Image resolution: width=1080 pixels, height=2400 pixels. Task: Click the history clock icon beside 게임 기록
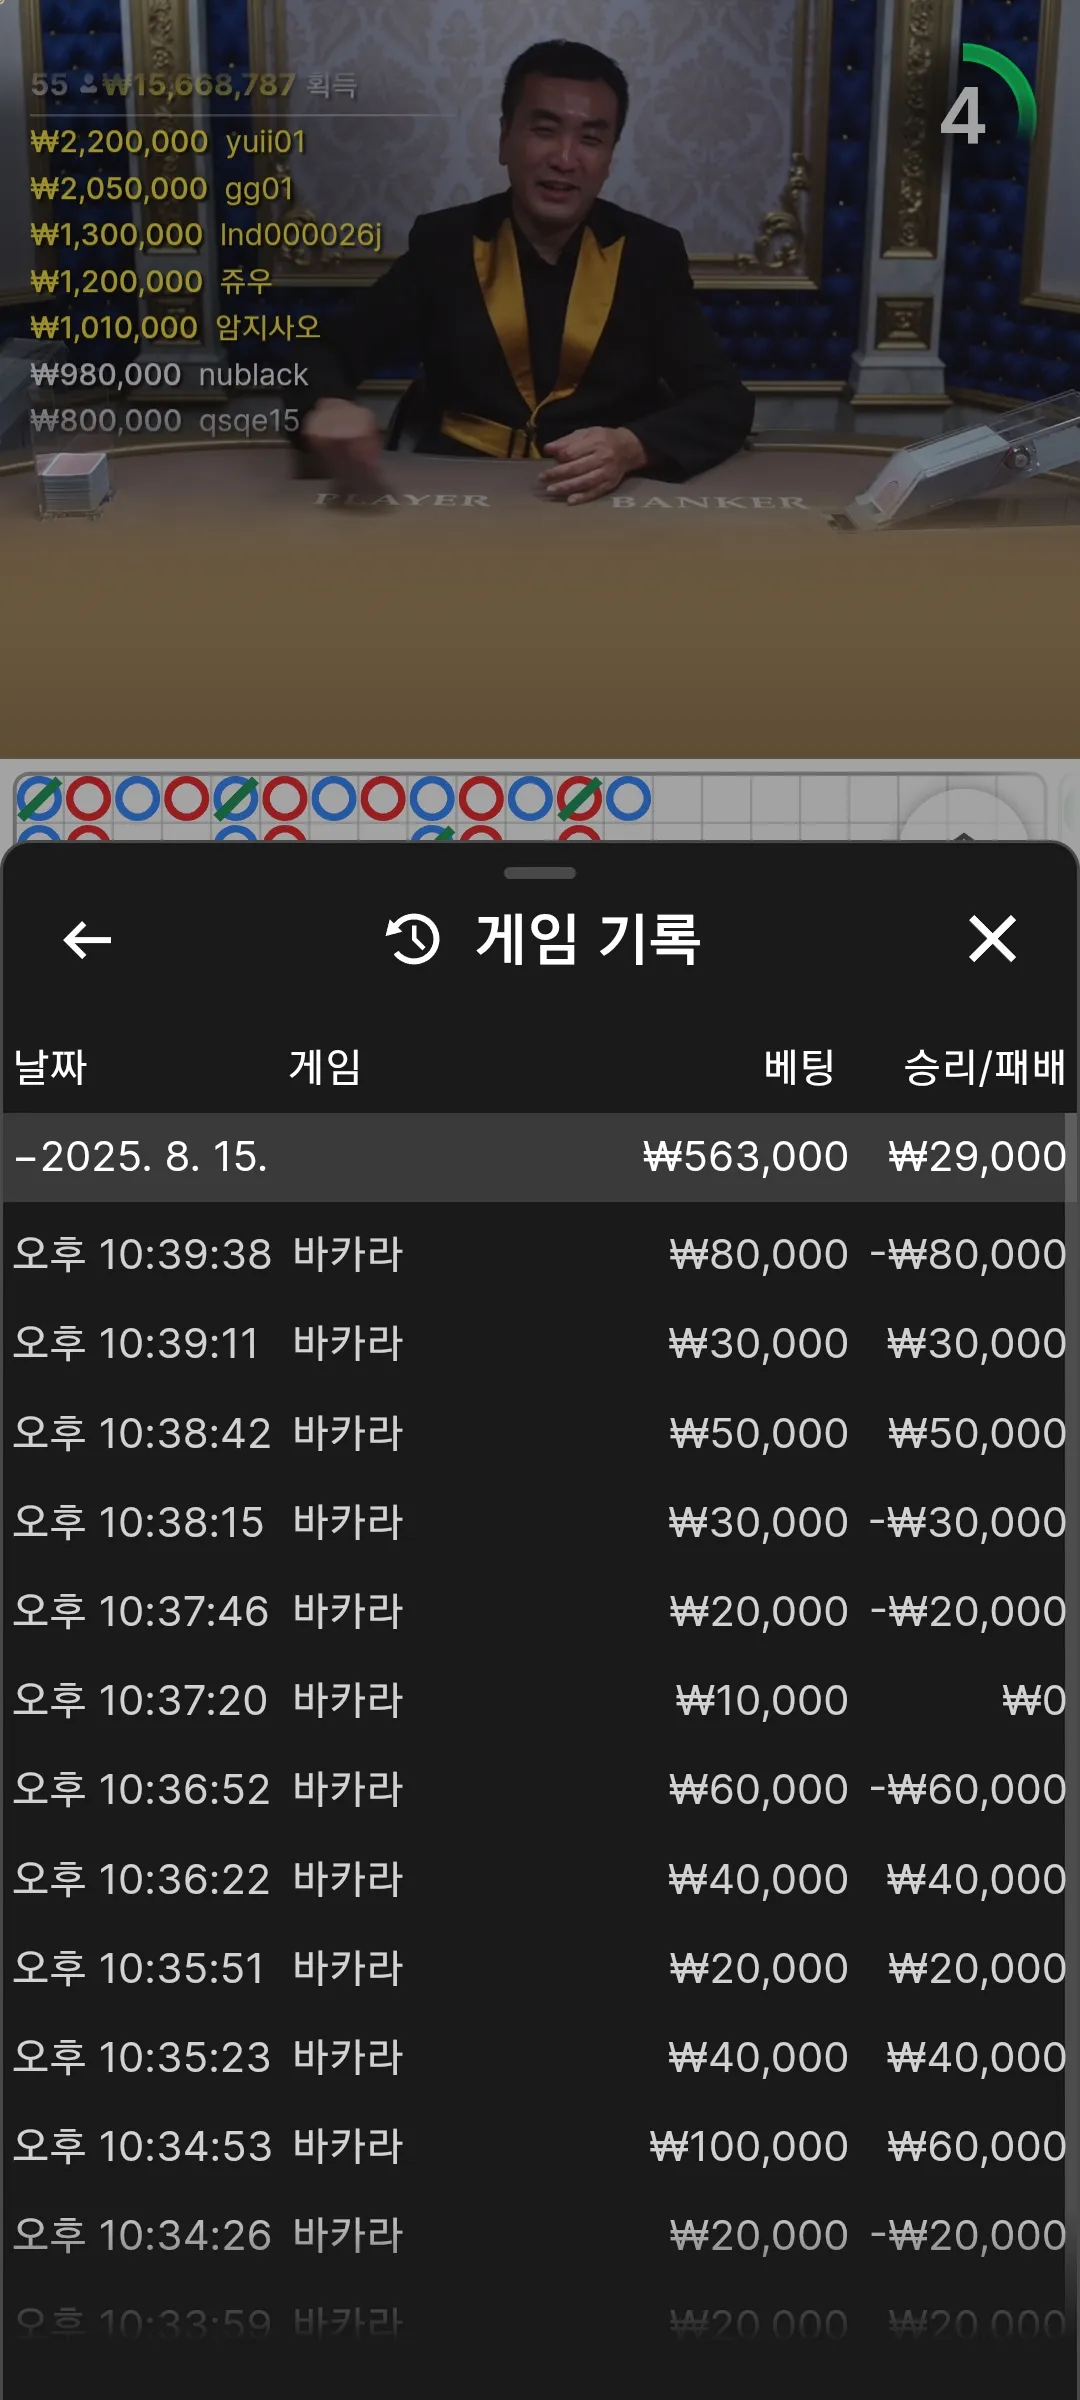click(413, 939)
